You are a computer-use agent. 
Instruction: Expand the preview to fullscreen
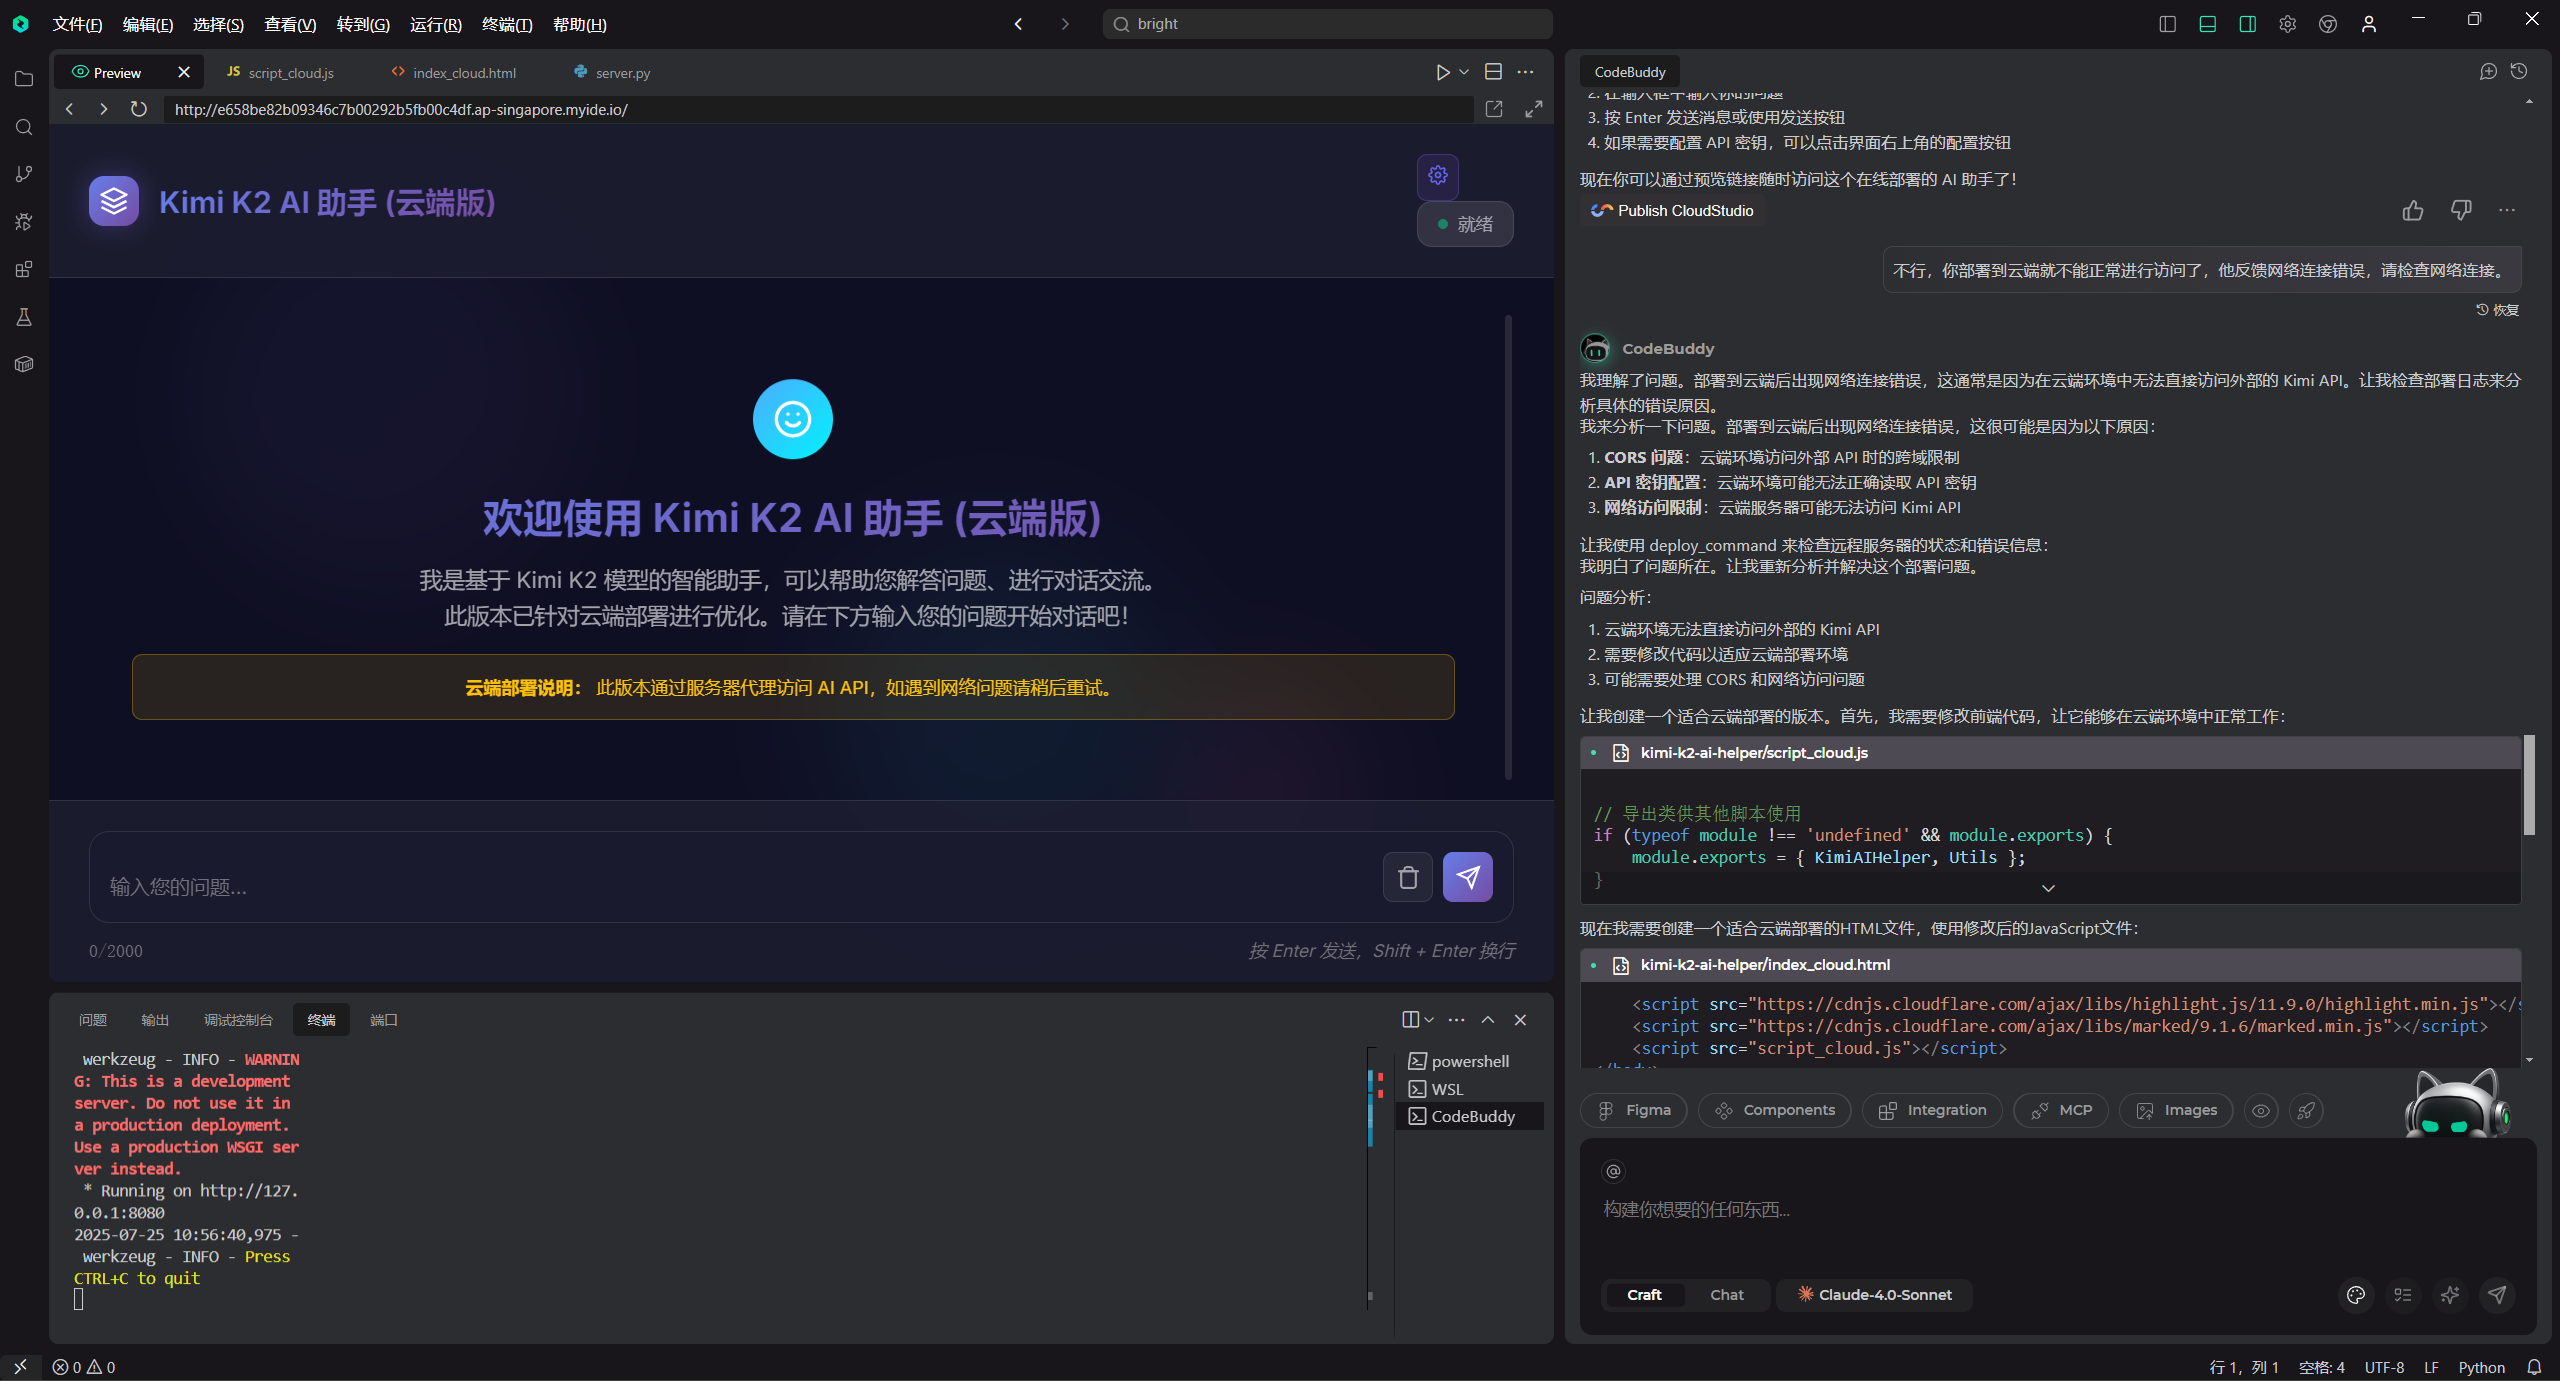click(1533, 109)
